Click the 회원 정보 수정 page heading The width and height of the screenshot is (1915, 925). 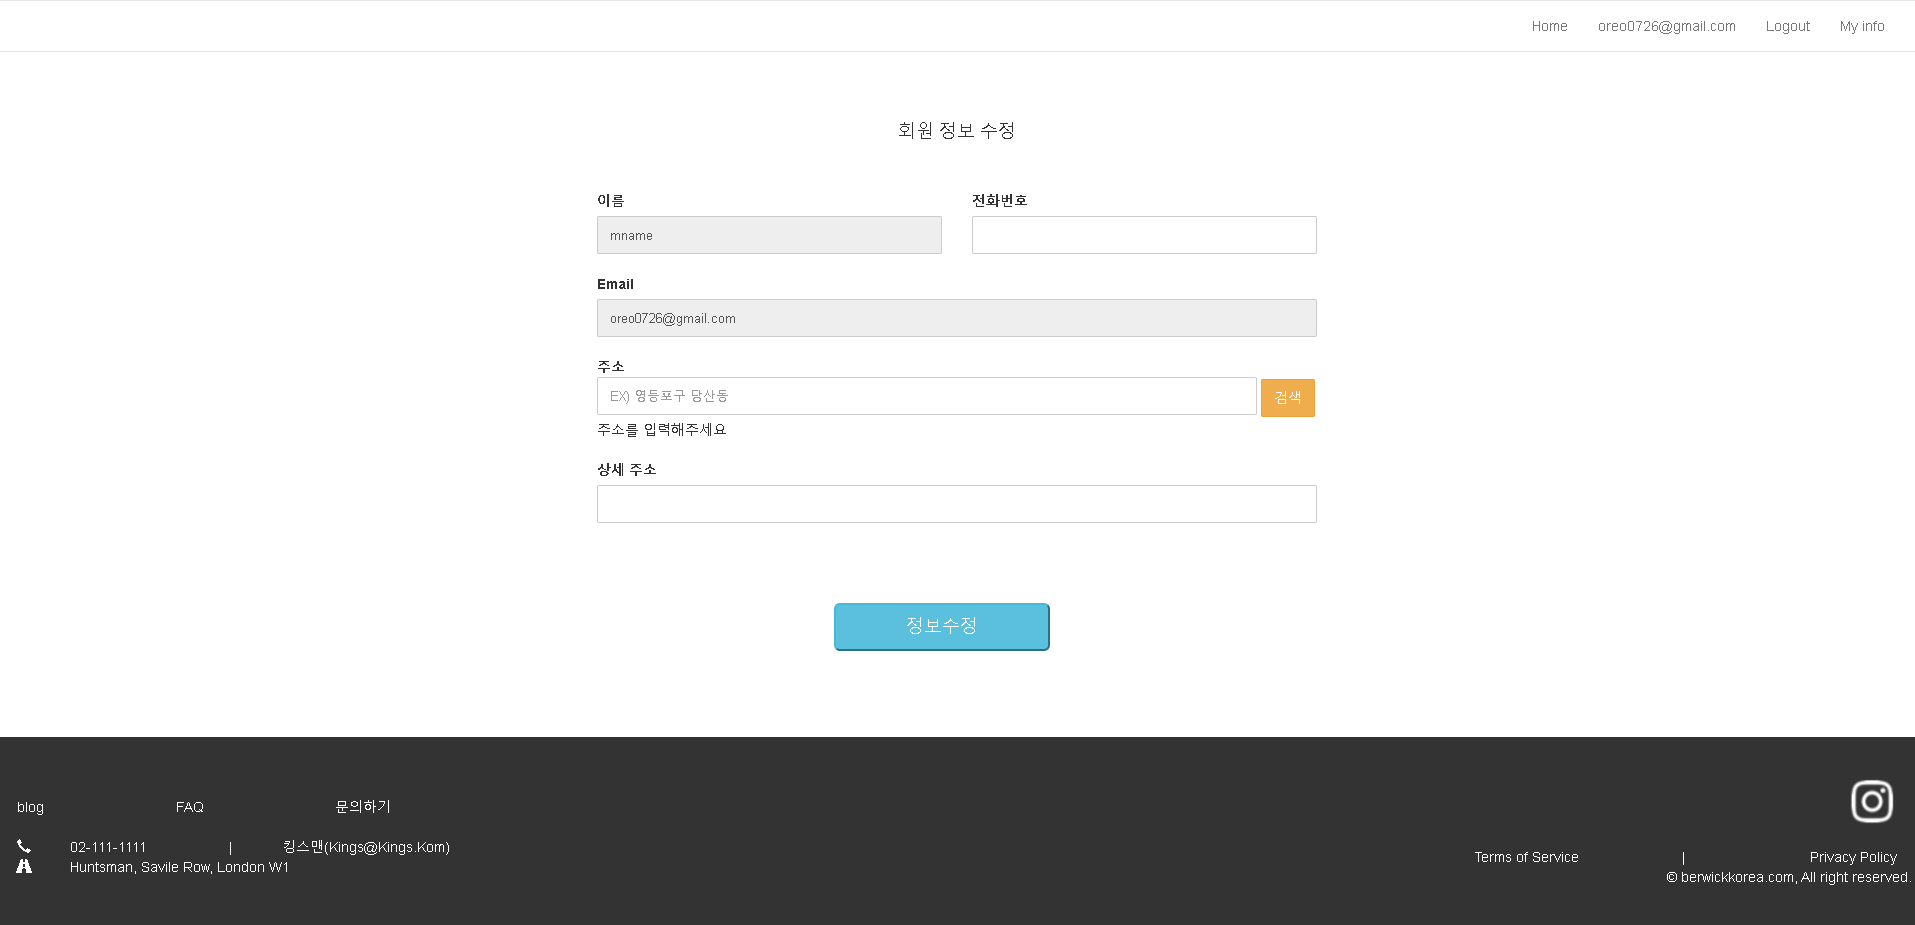click(954, 130)
